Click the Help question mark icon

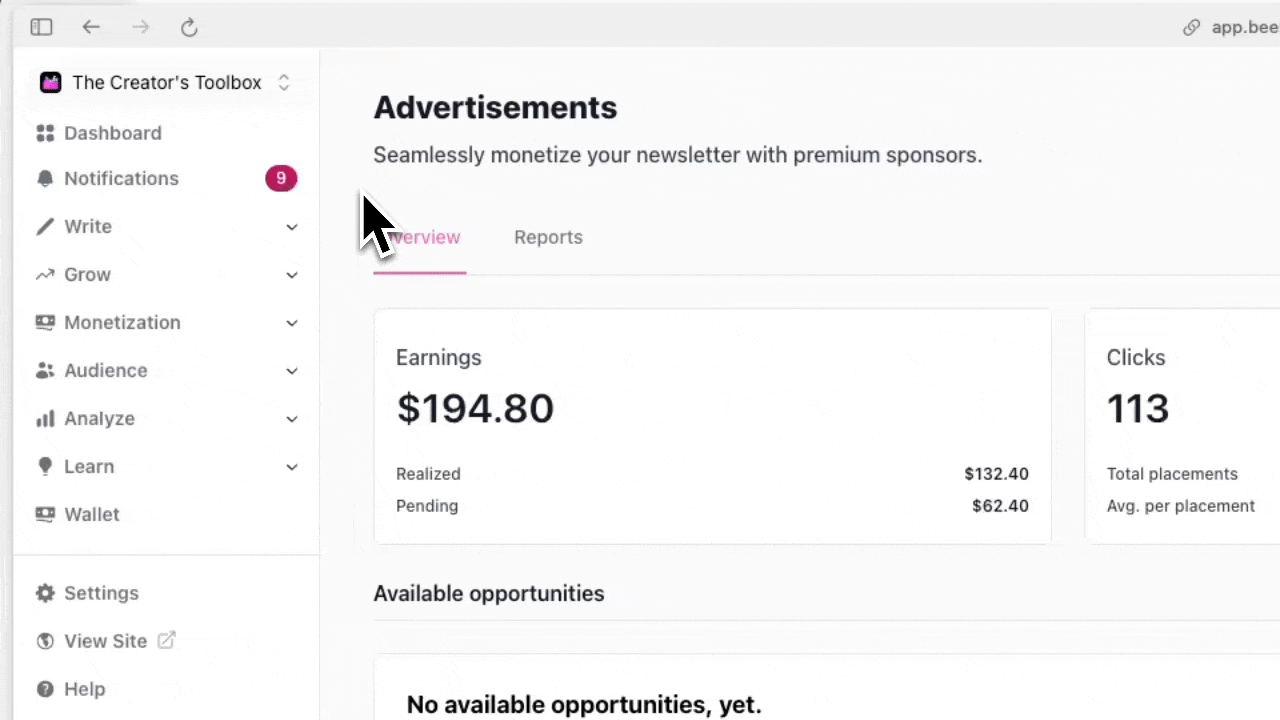point(45,689)
